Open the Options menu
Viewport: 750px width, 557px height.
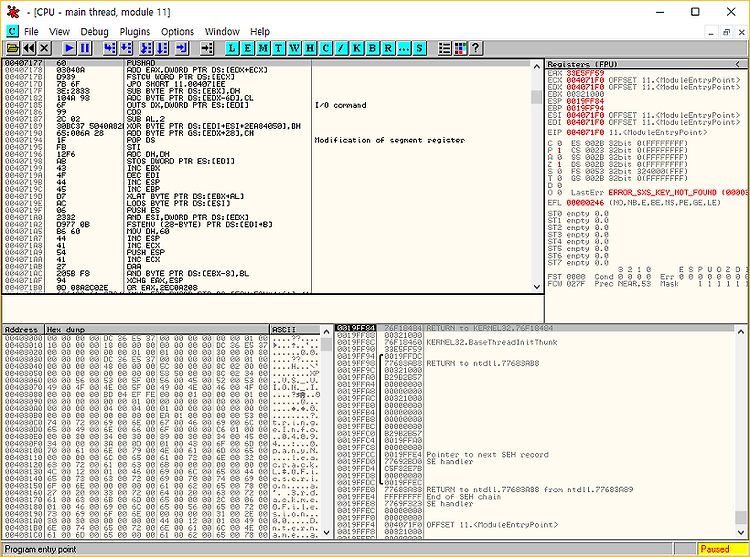[x=177, y=32]
